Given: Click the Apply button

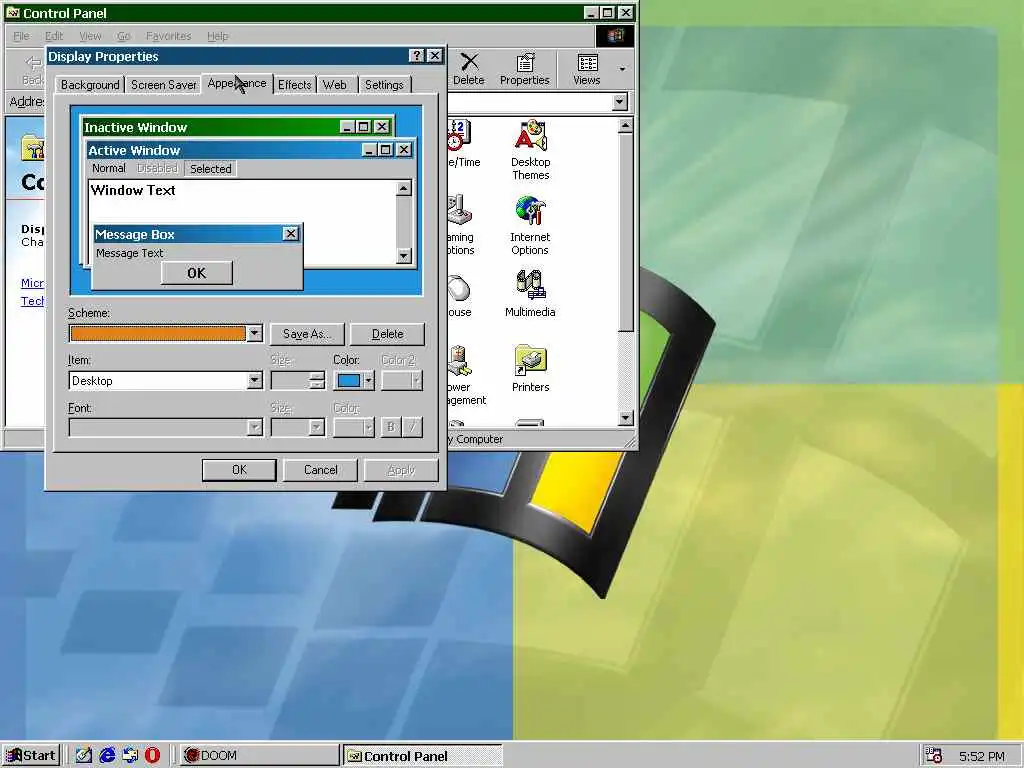Looking at the screenshot, I should [x=401, y=470].
